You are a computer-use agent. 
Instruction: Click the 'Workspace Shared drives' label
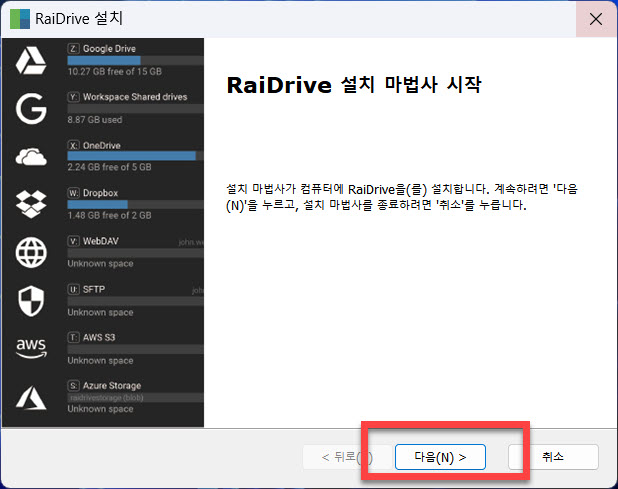tap(135, 97)
